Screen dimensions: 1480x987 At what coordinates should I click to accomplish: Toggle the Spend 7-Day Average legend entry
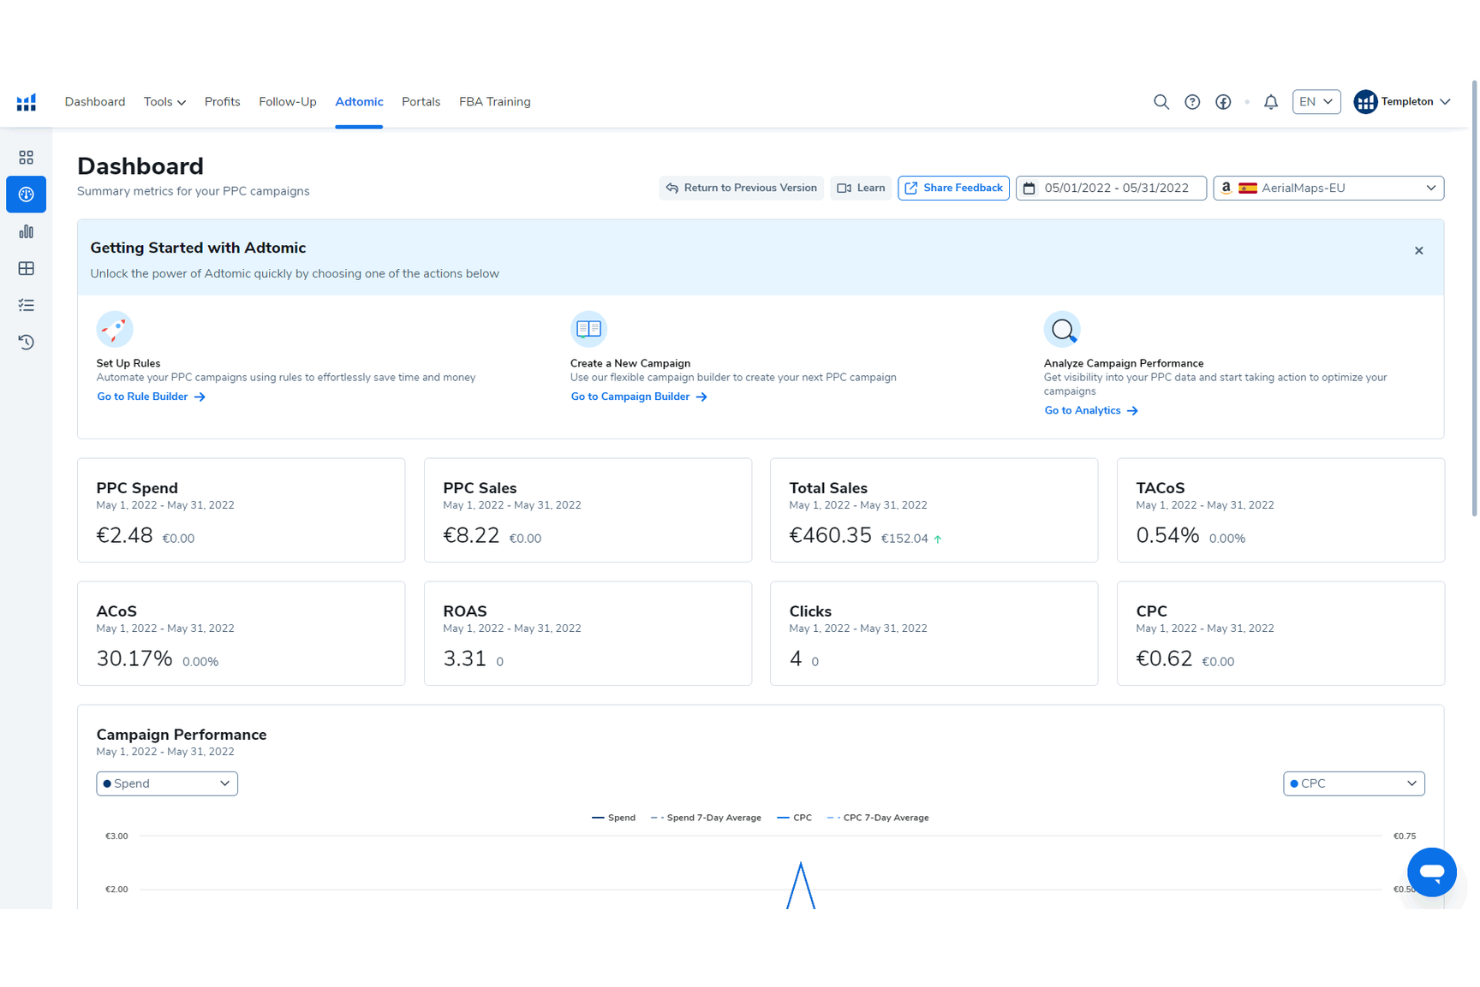click(x=706, y=818)
